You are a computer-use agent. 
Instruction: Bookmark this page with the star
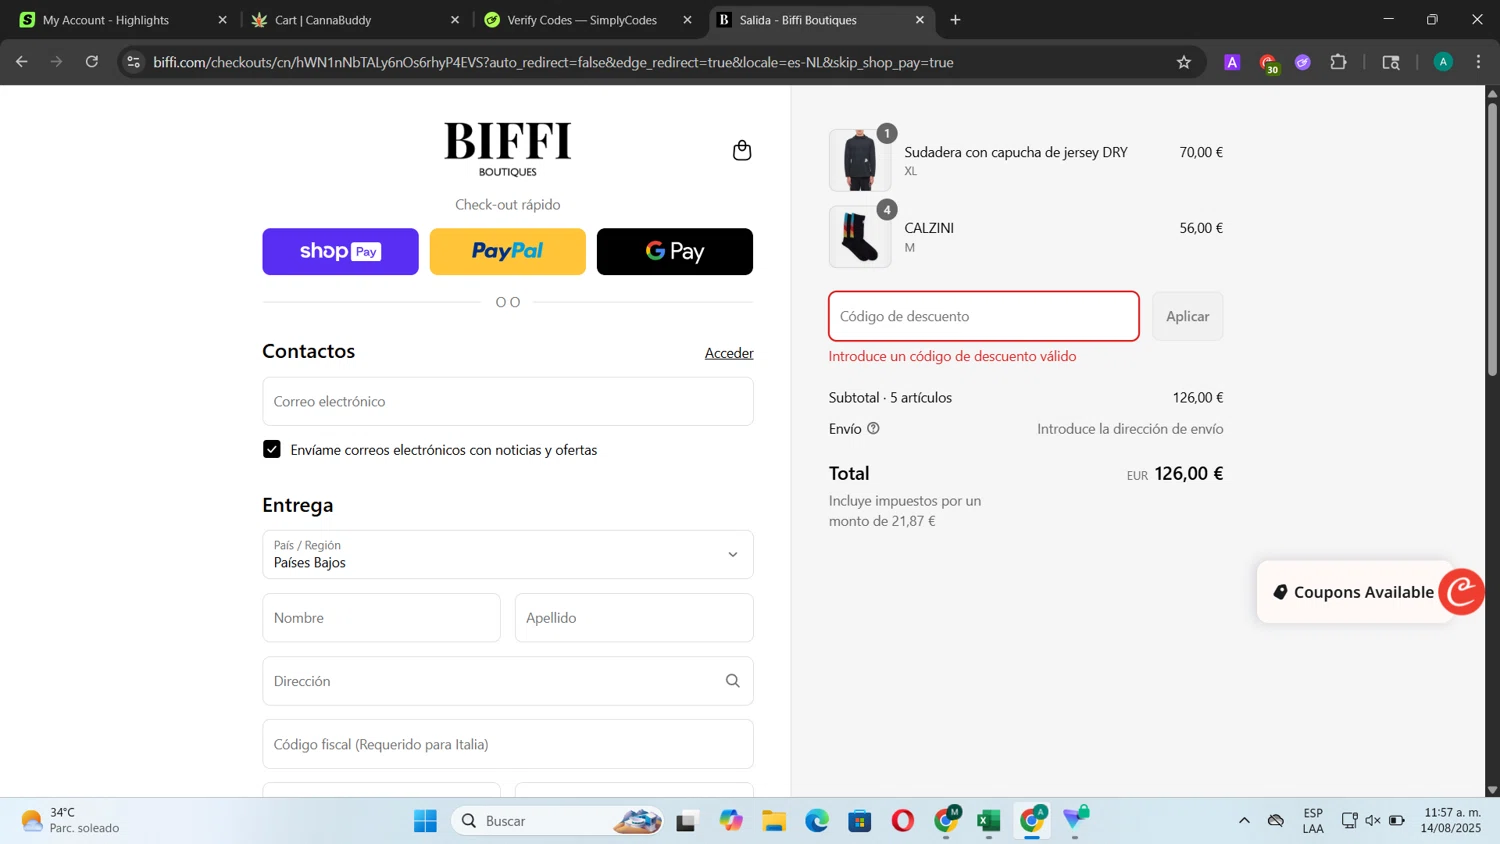(1184, 62)
